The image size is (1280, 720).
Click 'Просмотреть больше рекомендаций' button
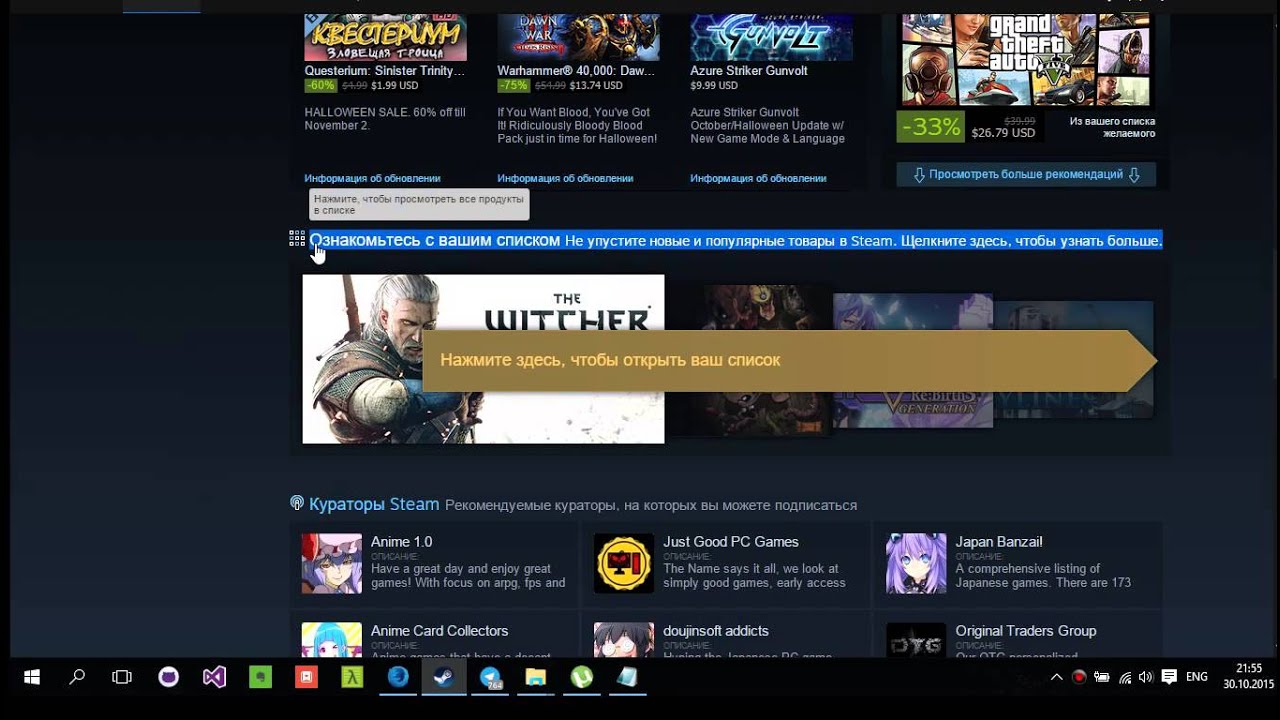tap(1026, 174)
